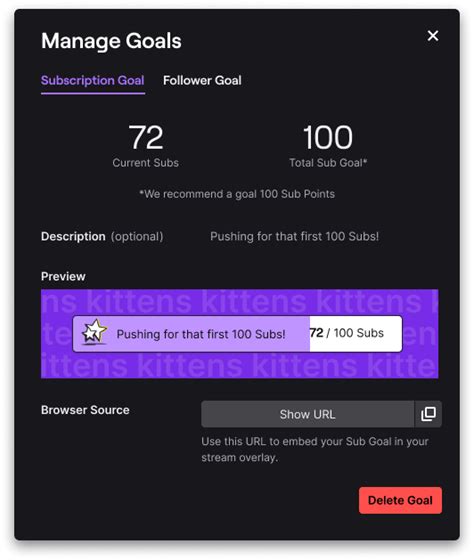
Task: Click the Current Subs label
Action: click(145, 163)
